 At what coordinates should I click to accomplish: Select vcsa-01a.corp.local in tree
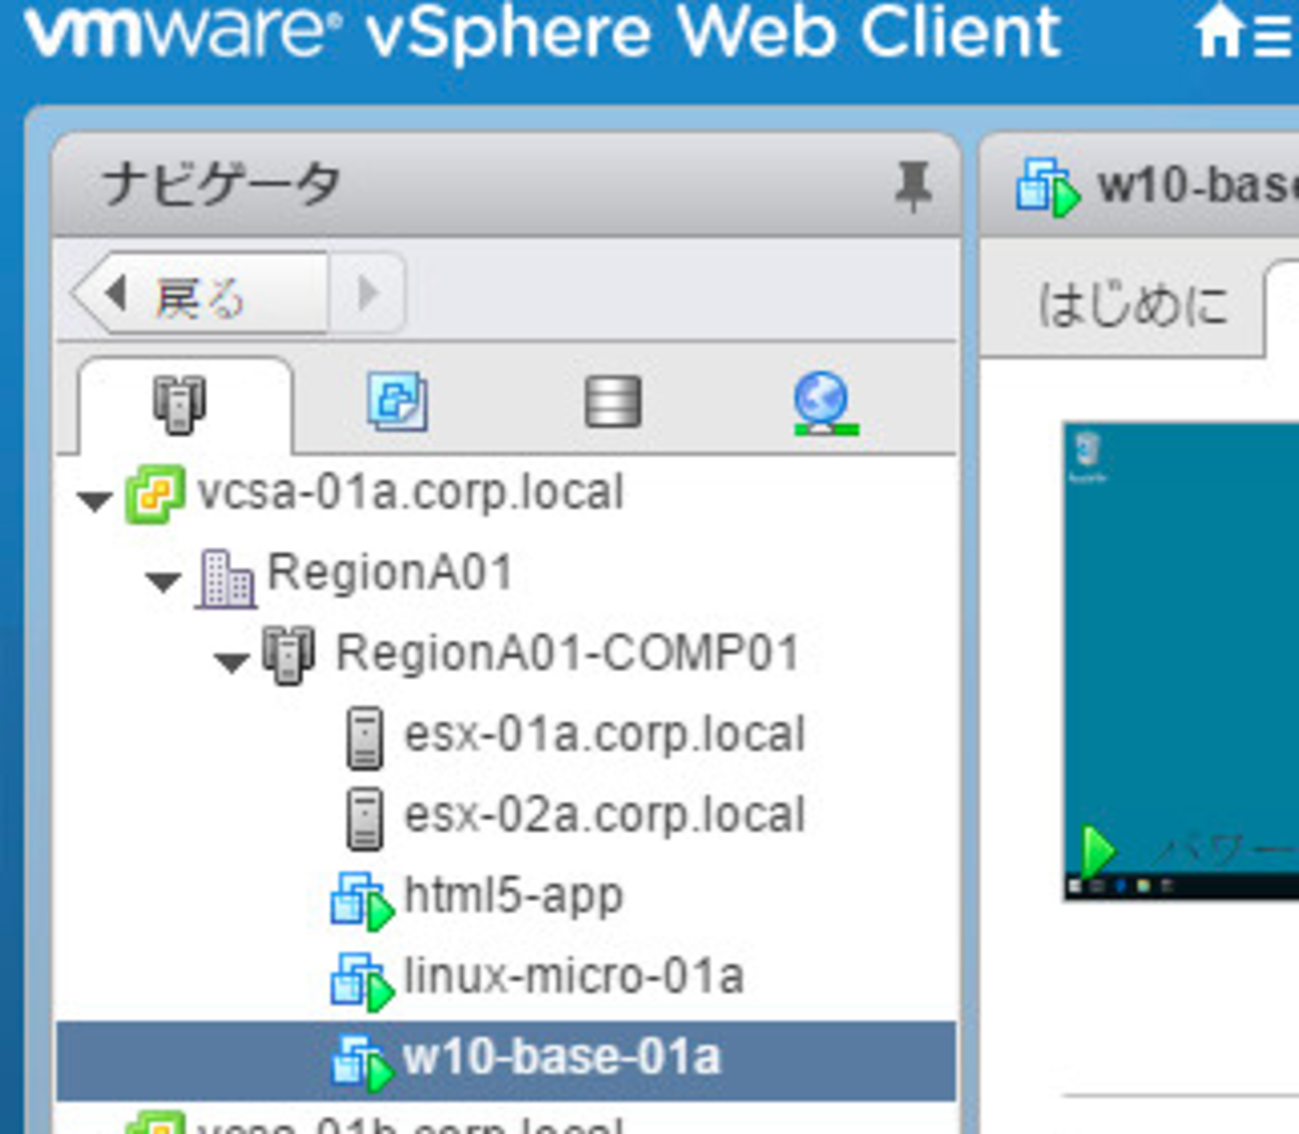pos(411,493)
